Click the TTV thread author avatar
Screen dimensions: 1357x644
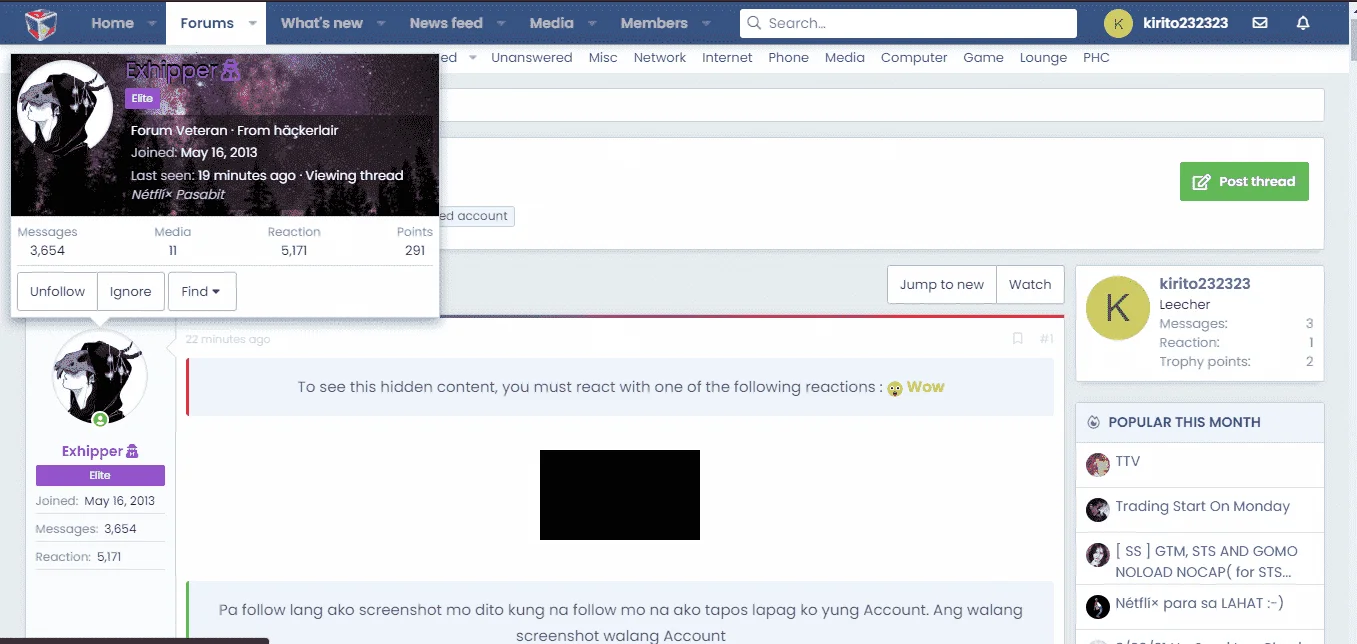tap(1098, 465)
